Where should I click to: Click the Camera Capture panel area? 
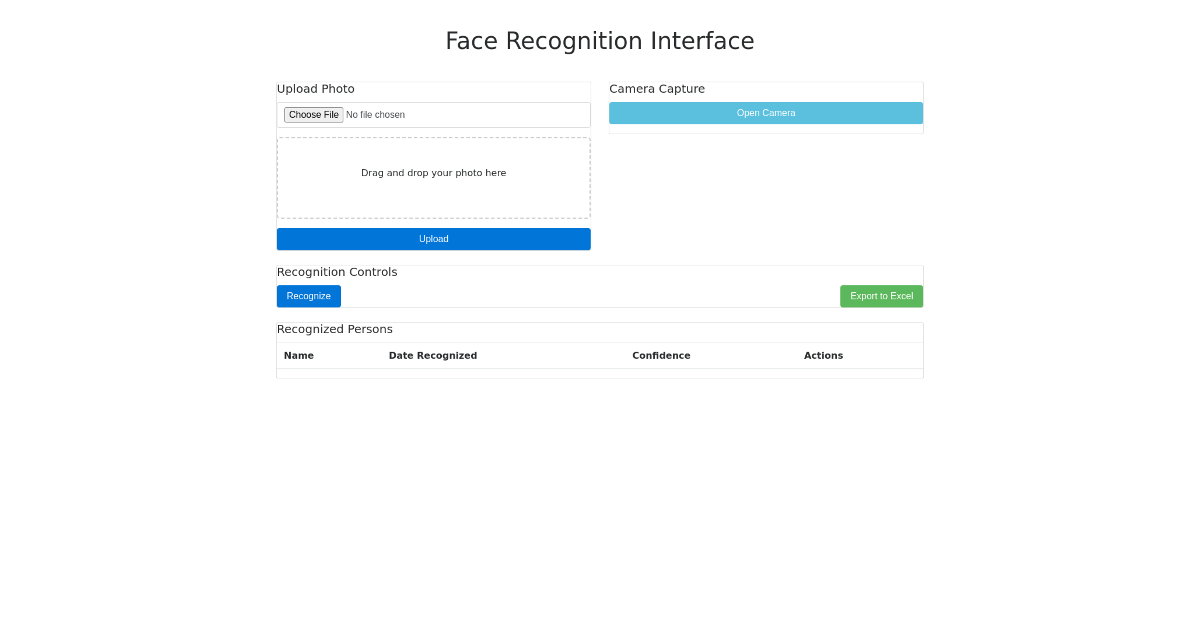tap(765, 127)
